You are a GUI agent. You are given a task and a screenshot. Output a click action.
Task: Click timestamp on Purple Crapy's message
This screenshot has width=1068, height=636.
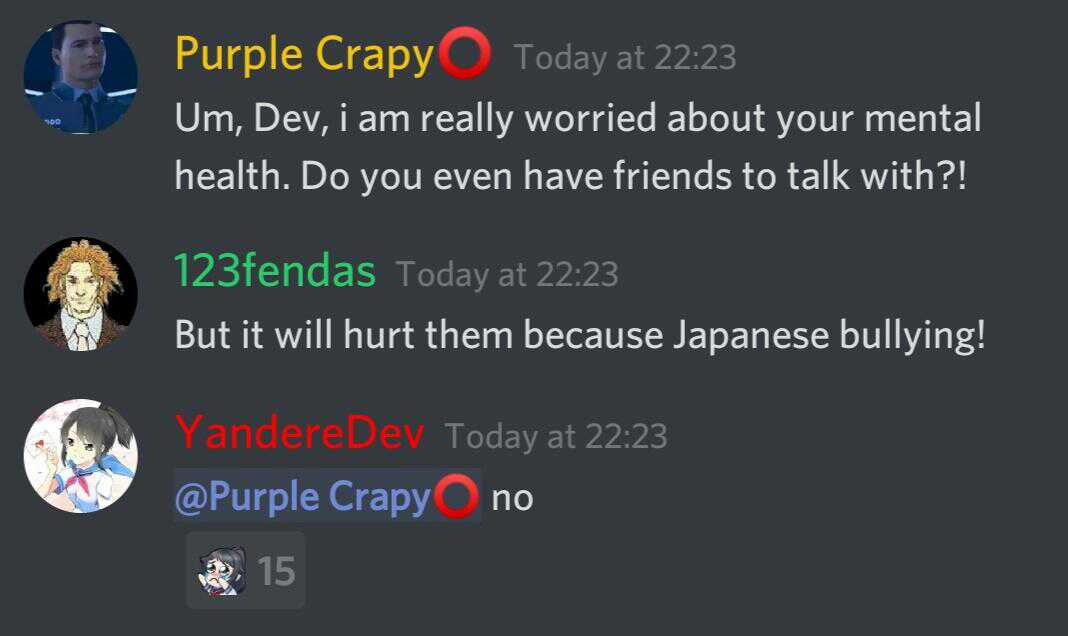point(625,57)
